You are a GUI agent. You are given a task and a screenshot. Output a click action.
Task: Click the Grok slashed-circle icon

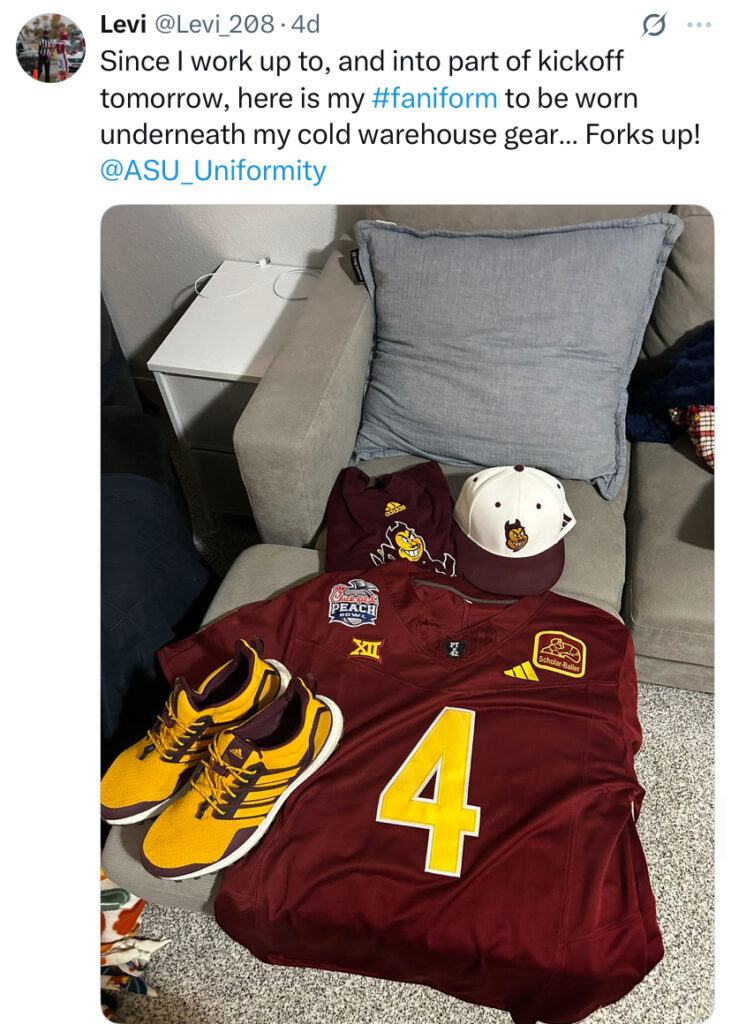coord(654,25)
